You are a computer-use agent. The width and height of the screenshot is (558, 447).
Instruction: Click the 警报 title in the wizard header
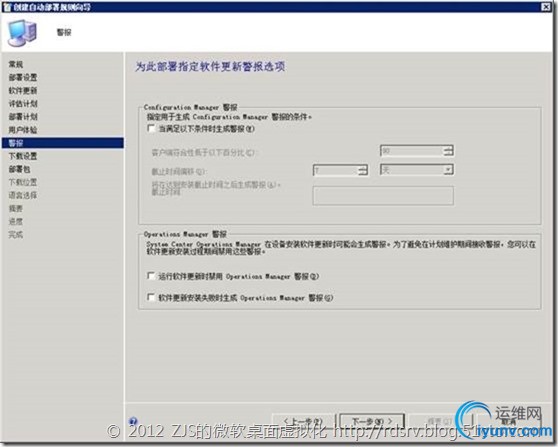click(64, 32)
